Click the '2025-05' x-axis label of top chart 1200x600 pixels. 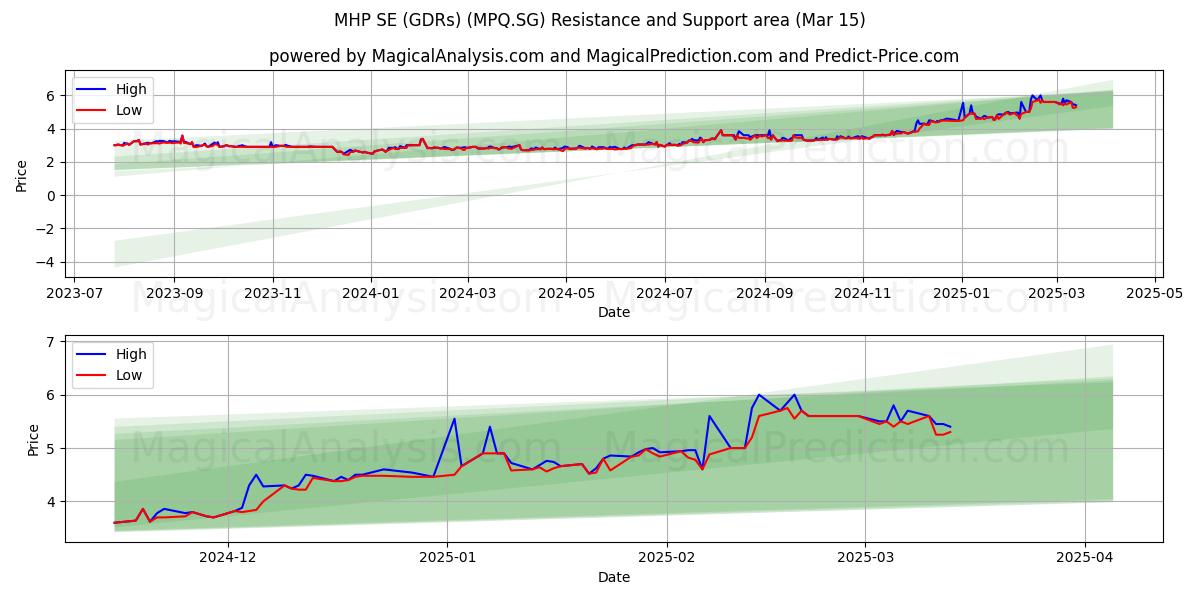pos(1155,294)
